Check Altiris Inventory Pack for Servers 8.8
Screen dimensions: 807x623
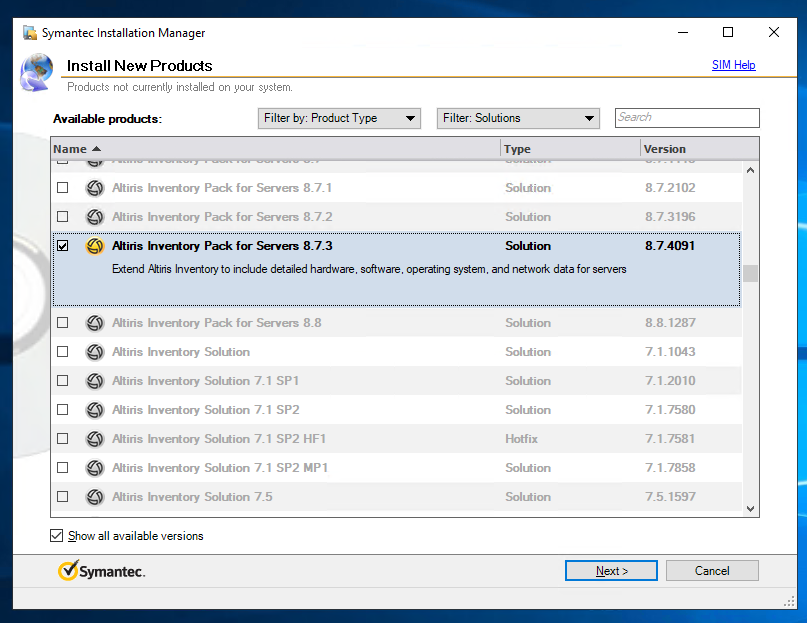coord(62,322)
